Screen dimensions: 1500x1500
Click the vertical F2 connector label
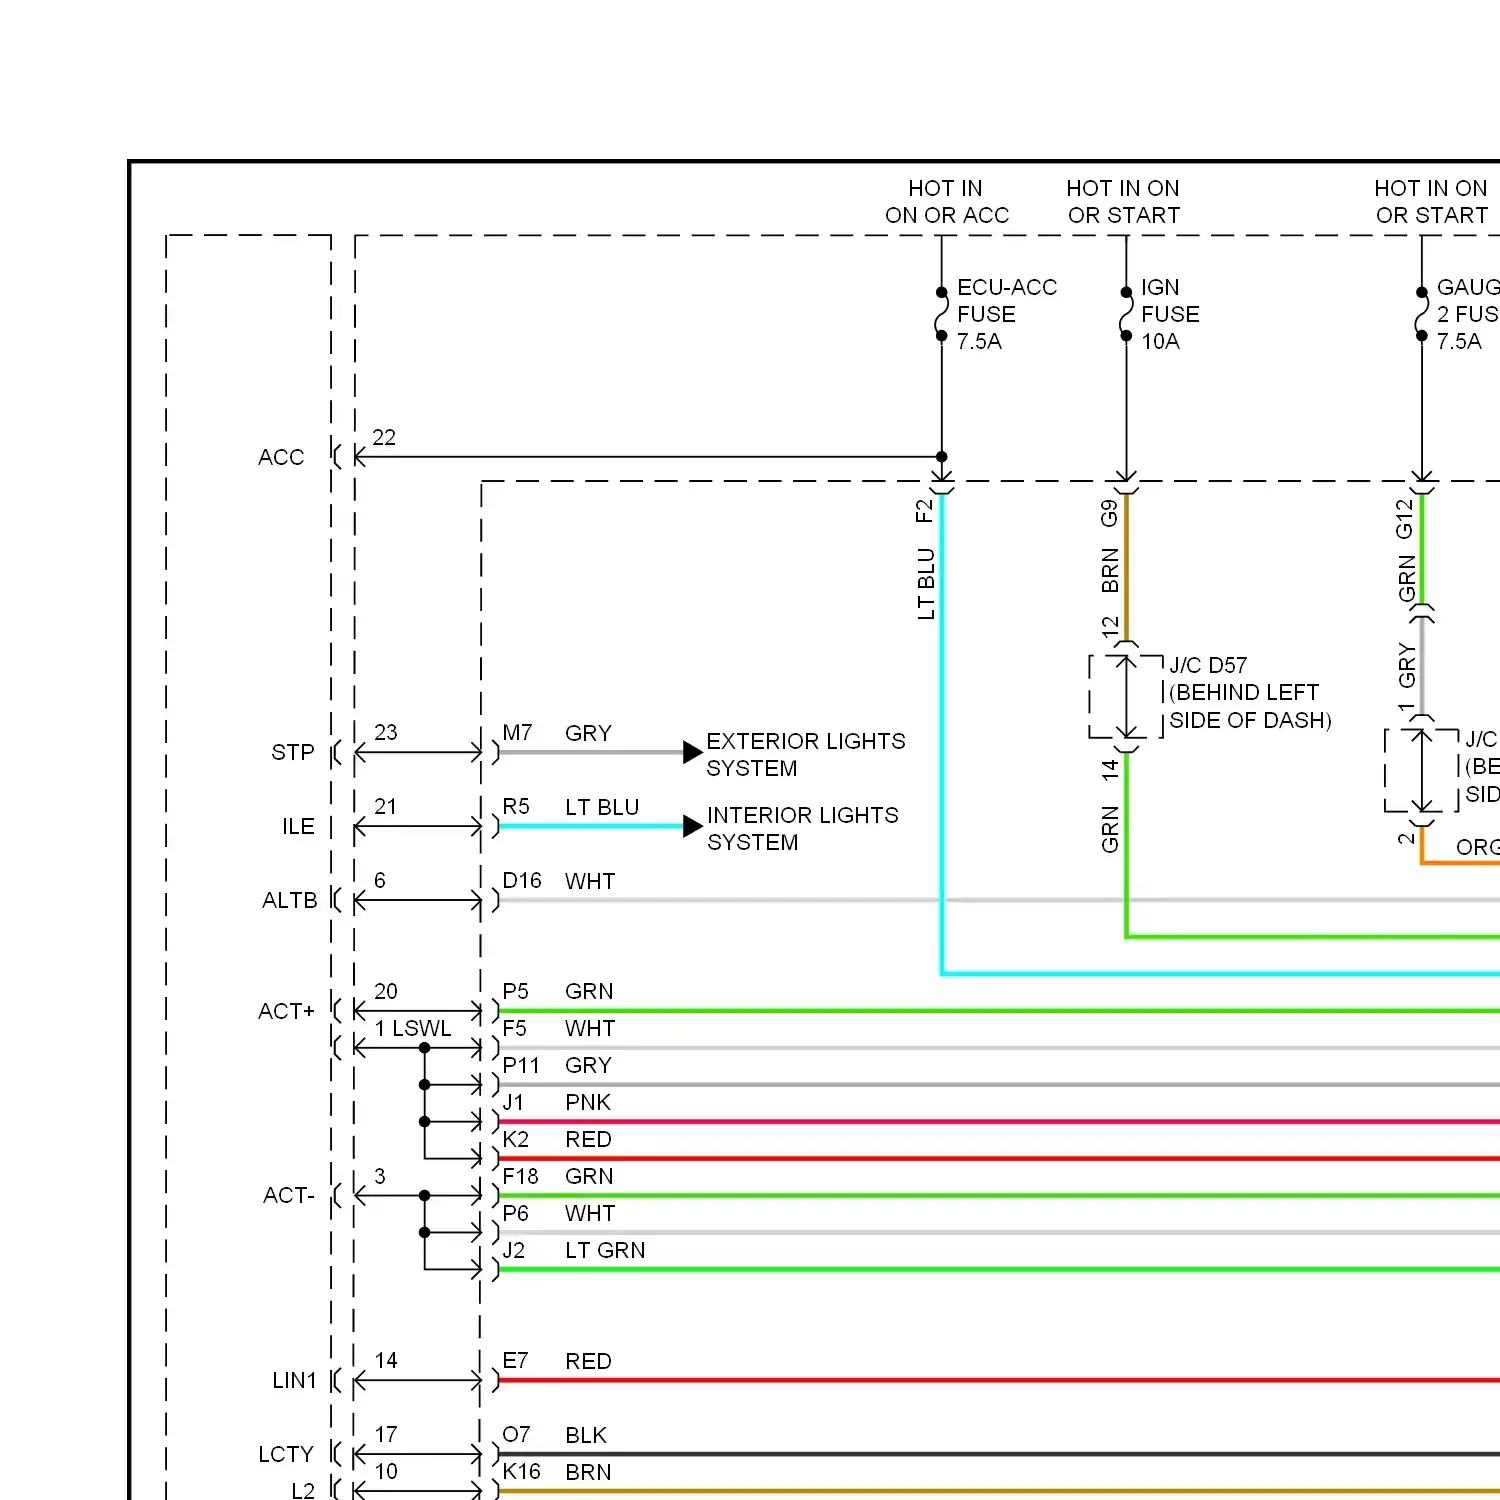(x=924, y=511)
